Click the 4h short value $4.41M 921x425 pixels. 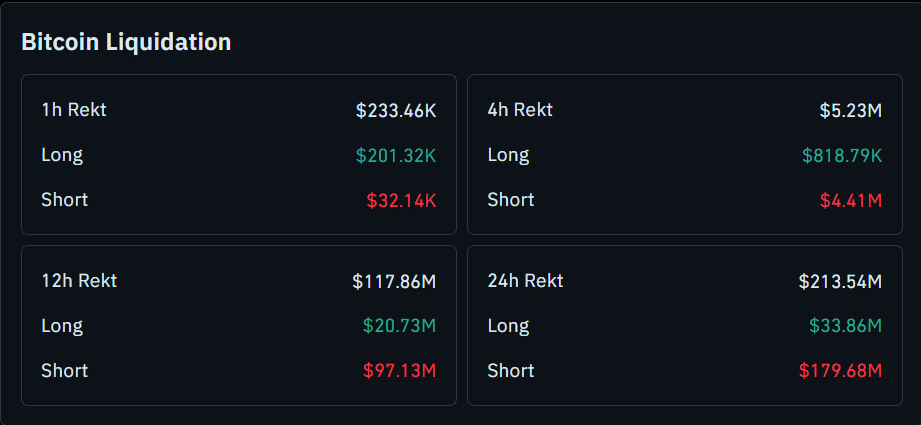[850, 200]
